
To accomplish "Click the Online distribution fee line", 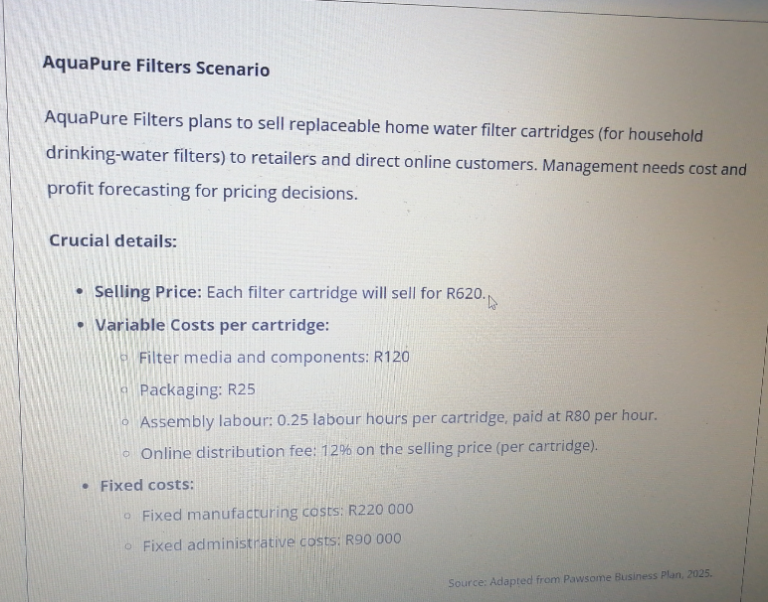I will pyautogui.click(x=369, y=450).
